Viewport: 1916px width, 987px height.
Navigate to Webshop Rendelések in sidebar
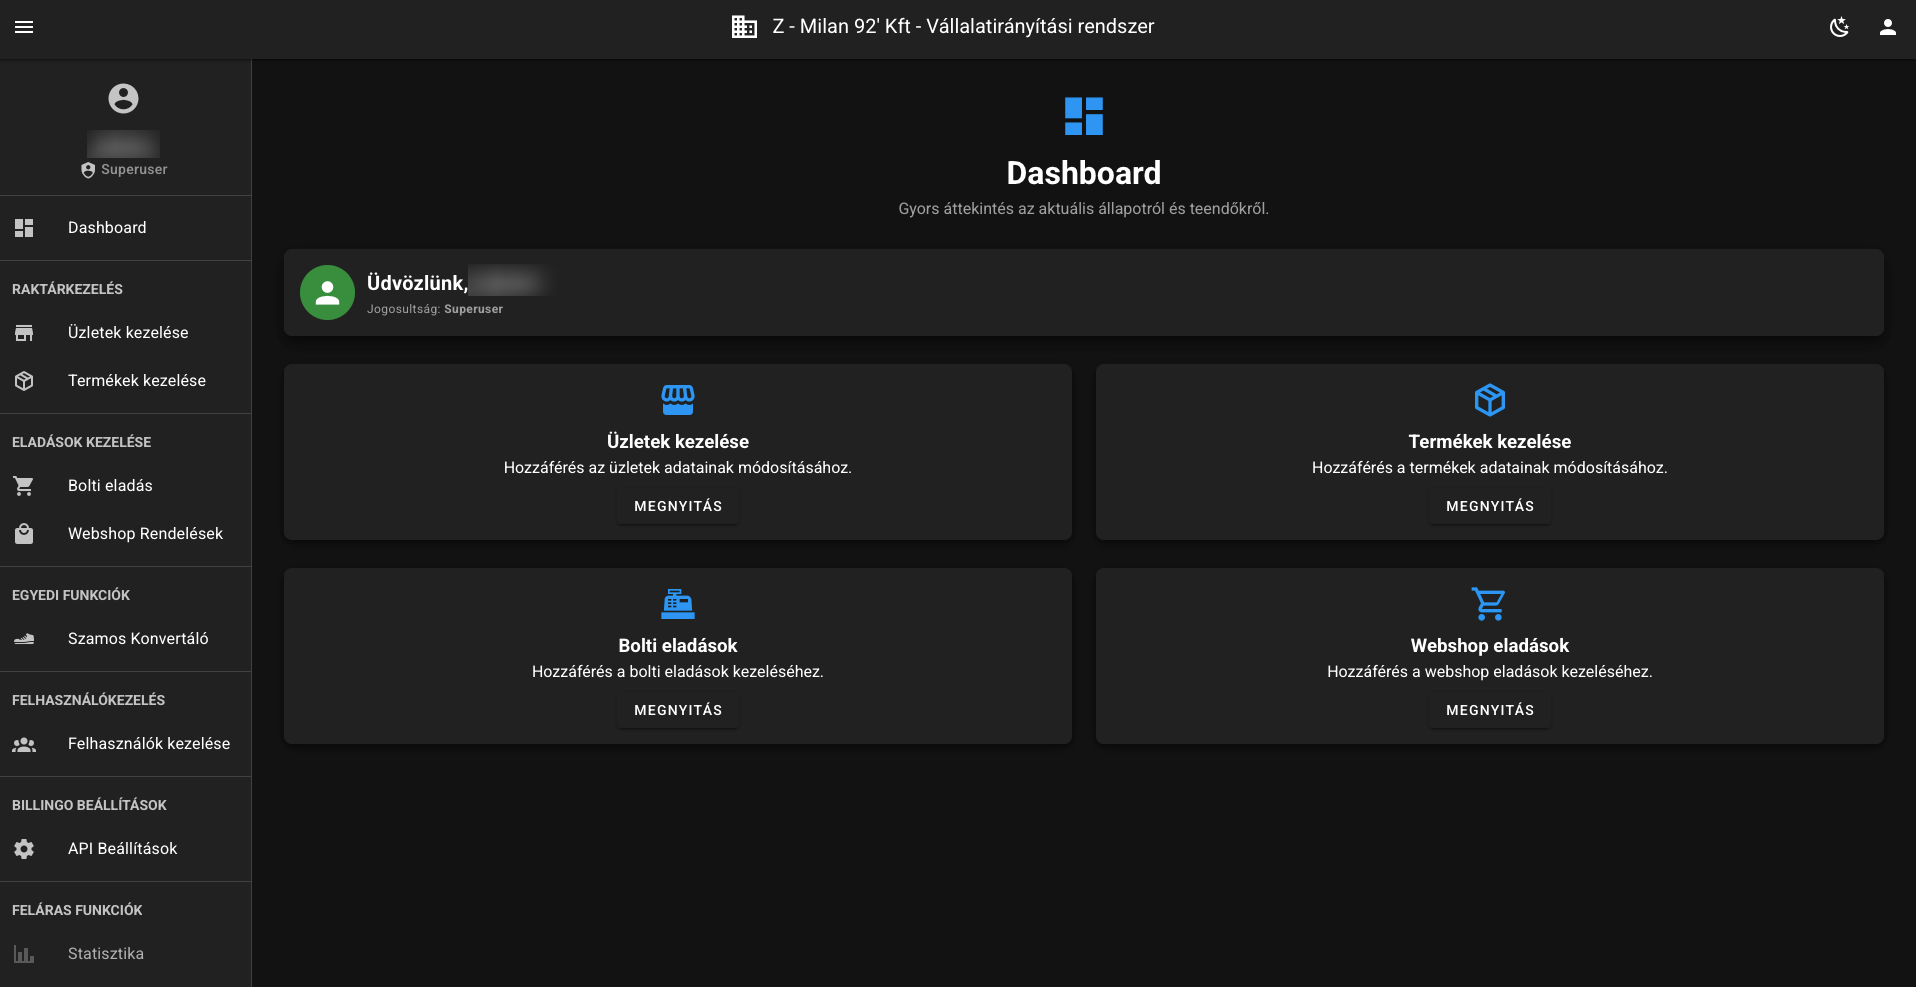click(145, 534)
